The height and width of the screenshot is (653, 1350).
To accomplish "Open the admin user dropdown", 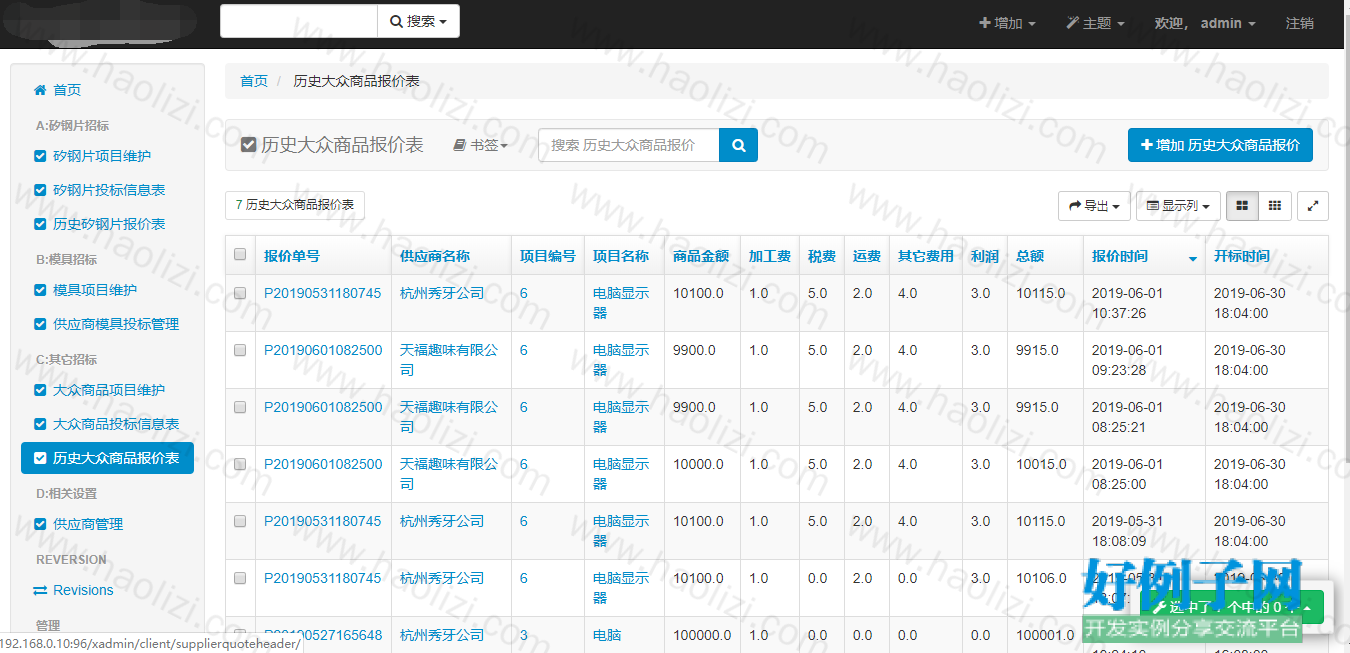I will (1228, 23).
